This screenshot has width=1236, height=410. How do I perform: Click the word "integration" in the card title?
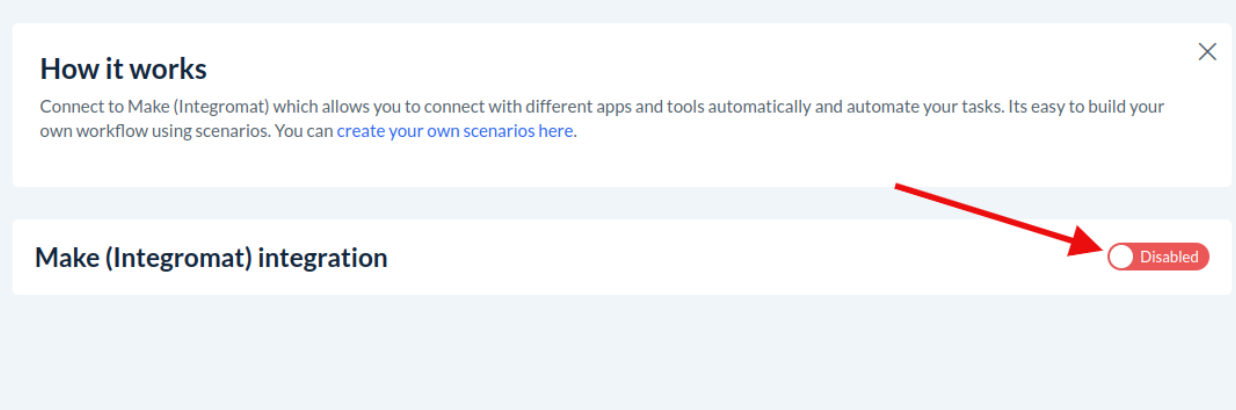[322, 258]
